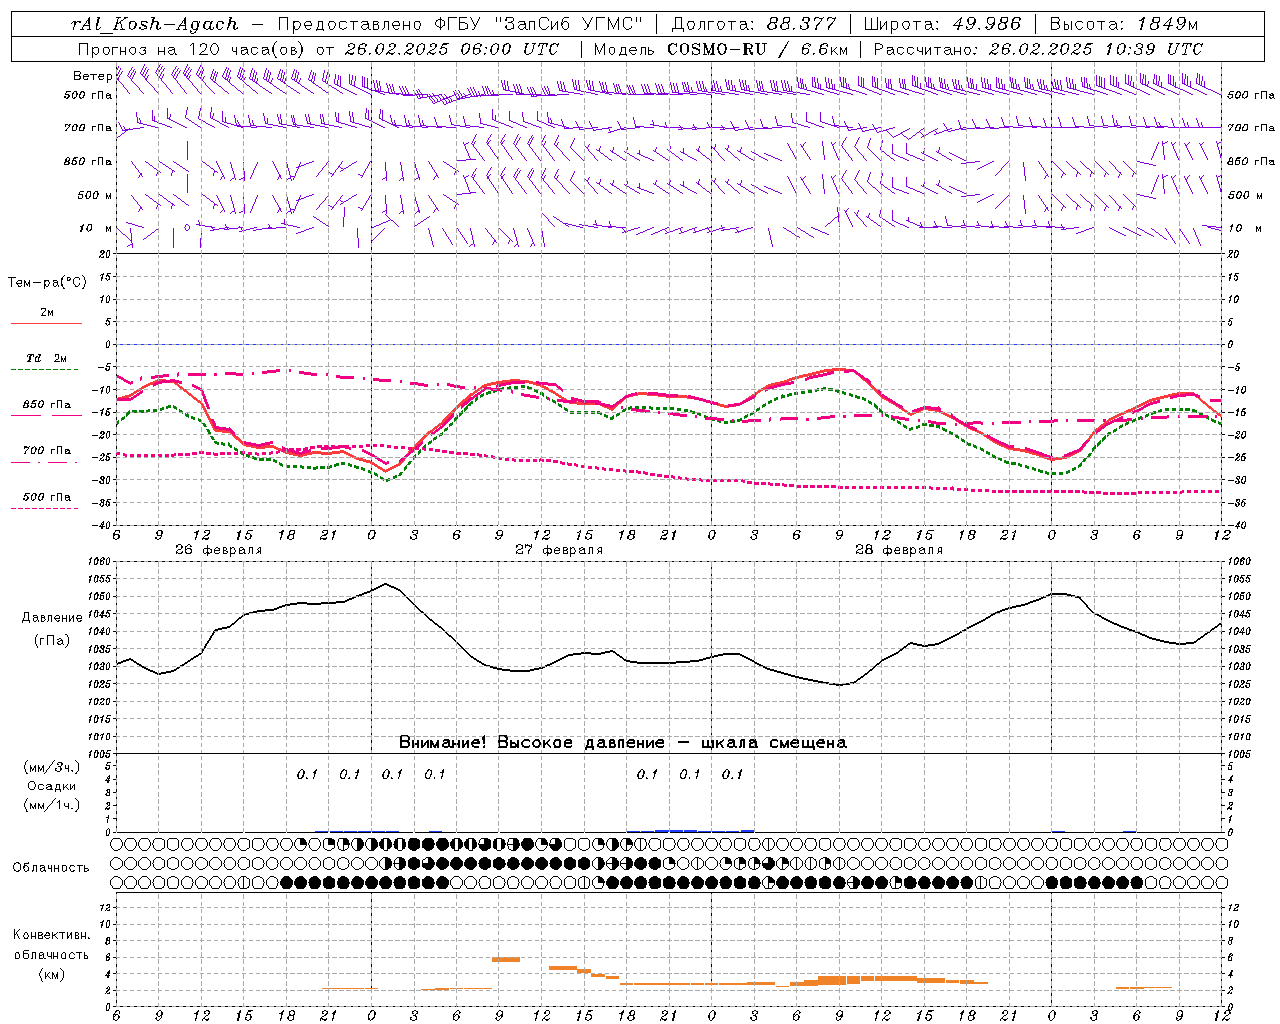This screenshot has height=1024, width=1280.
Task: Click the model name COSMO-RU / 6.6км
Action: coord(757,49)
